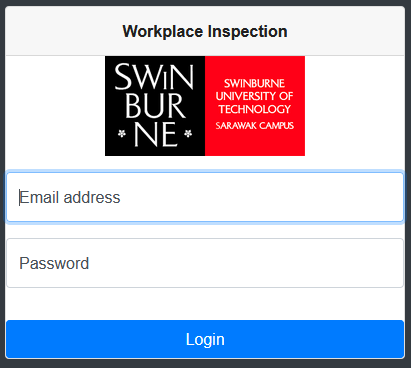Click the NE letters in the logo
The image size is (411, 368).
(x=156, y=134)
